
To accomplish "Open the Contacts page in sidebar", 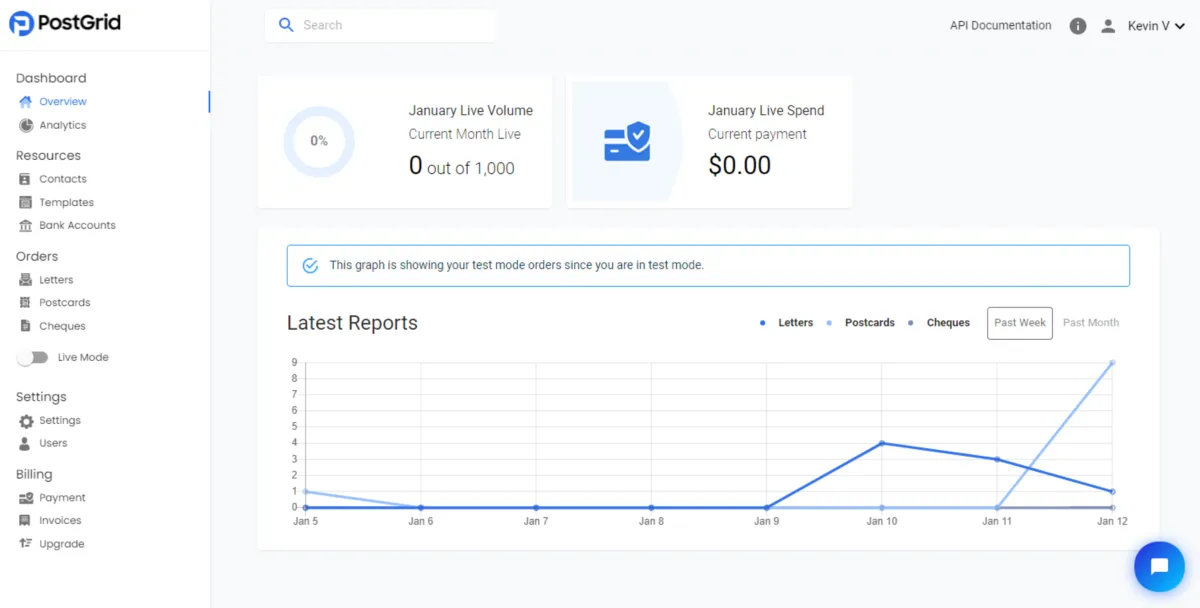I will click(x=62, y=179).
